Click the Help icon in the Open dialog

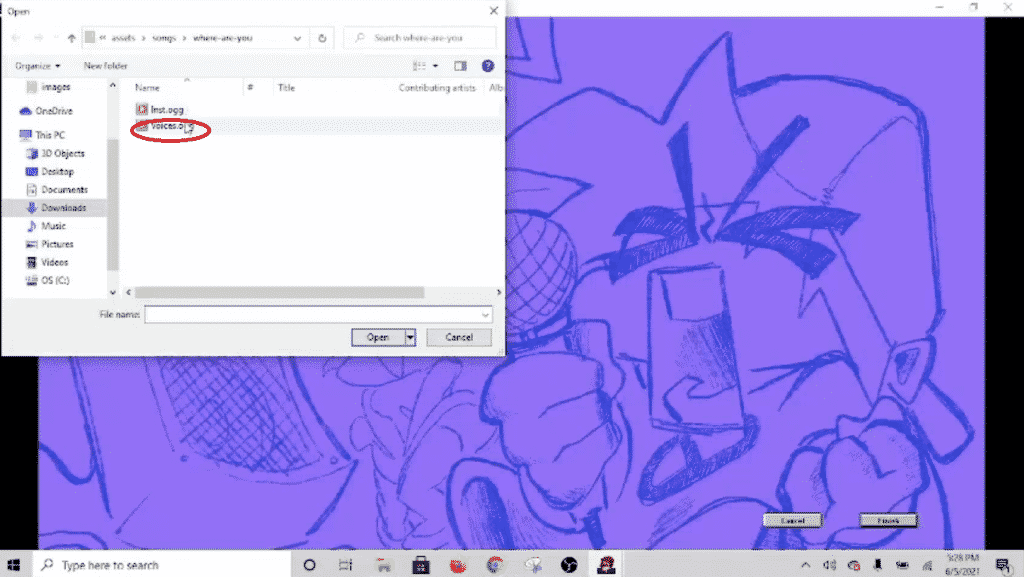pyautogui.click(x=489, y=65)
